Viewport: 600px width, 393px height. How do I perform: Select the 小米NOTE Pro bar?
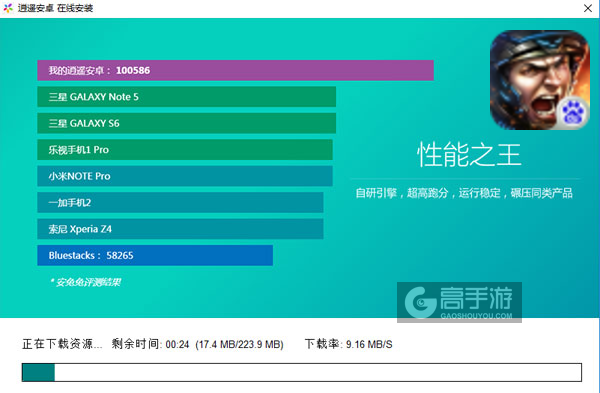(x=185, y=176)
